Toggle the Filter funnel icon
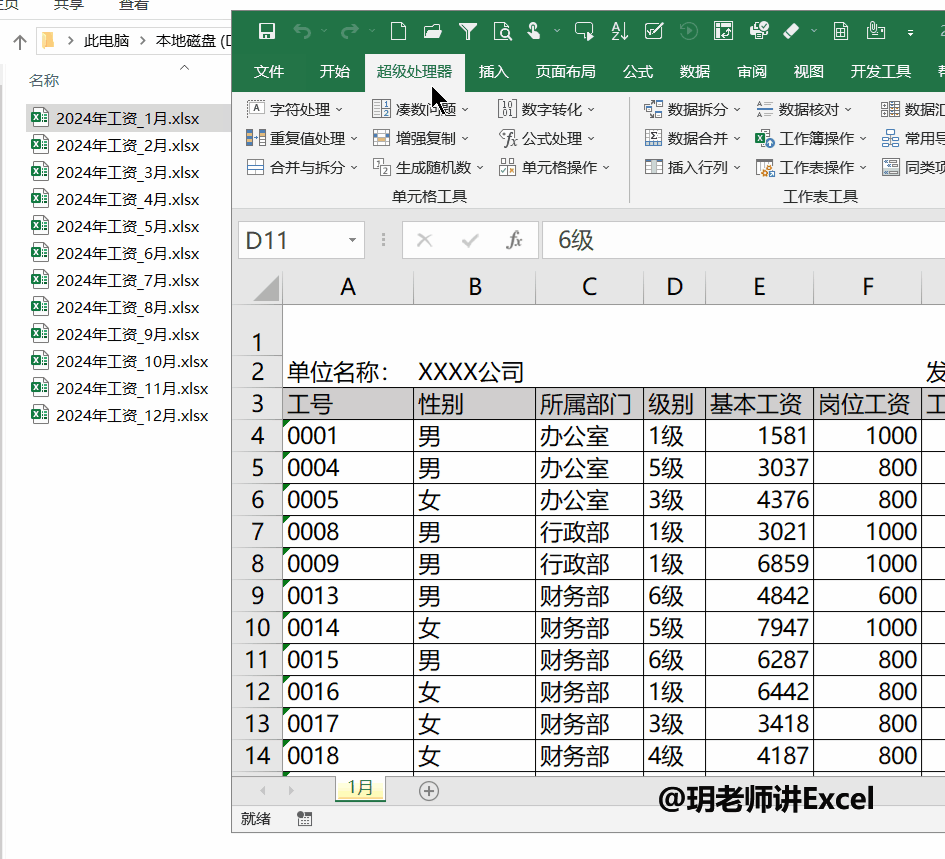This screenshot has width=945, height=859. (x=468, y=31)
